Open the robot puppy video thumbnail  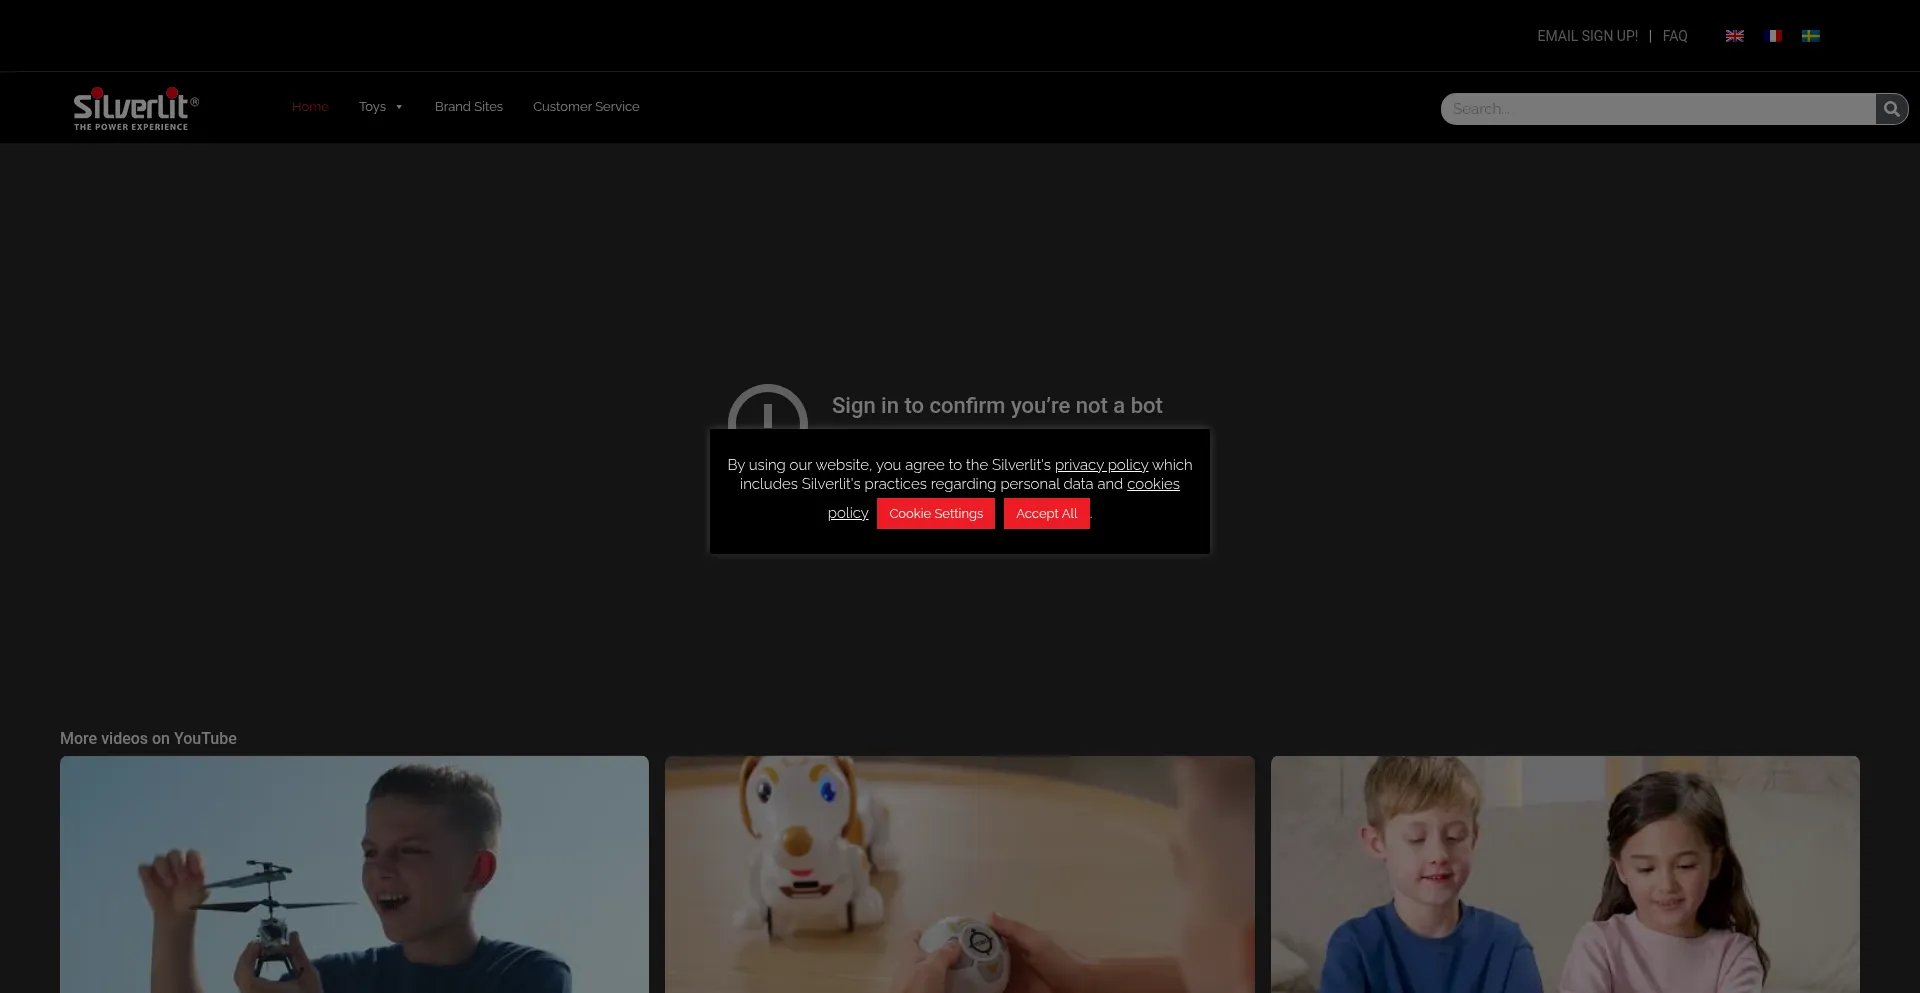pyautogui.click(x=959, y=874)
